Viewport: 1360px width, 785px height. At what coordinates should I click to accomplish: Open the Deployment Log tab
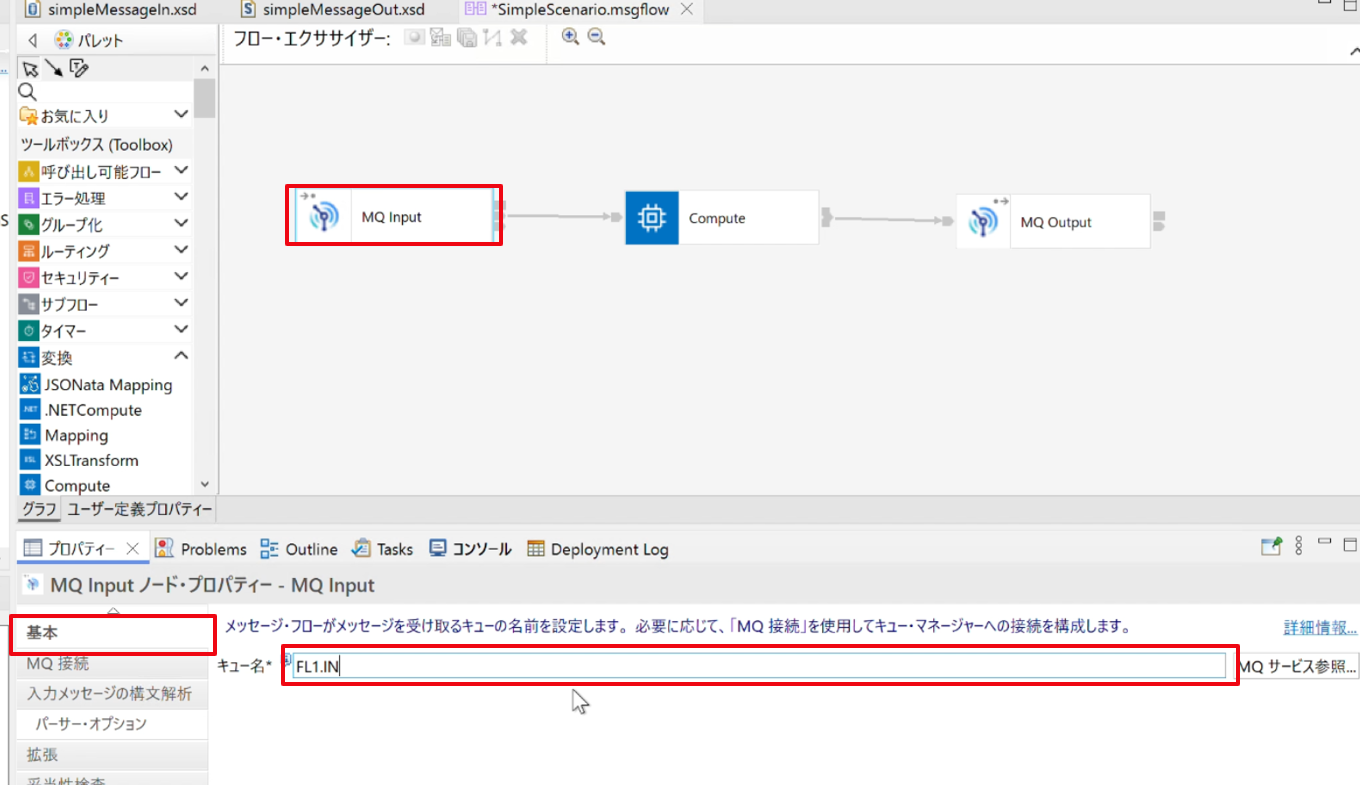(x=597, y=549)
